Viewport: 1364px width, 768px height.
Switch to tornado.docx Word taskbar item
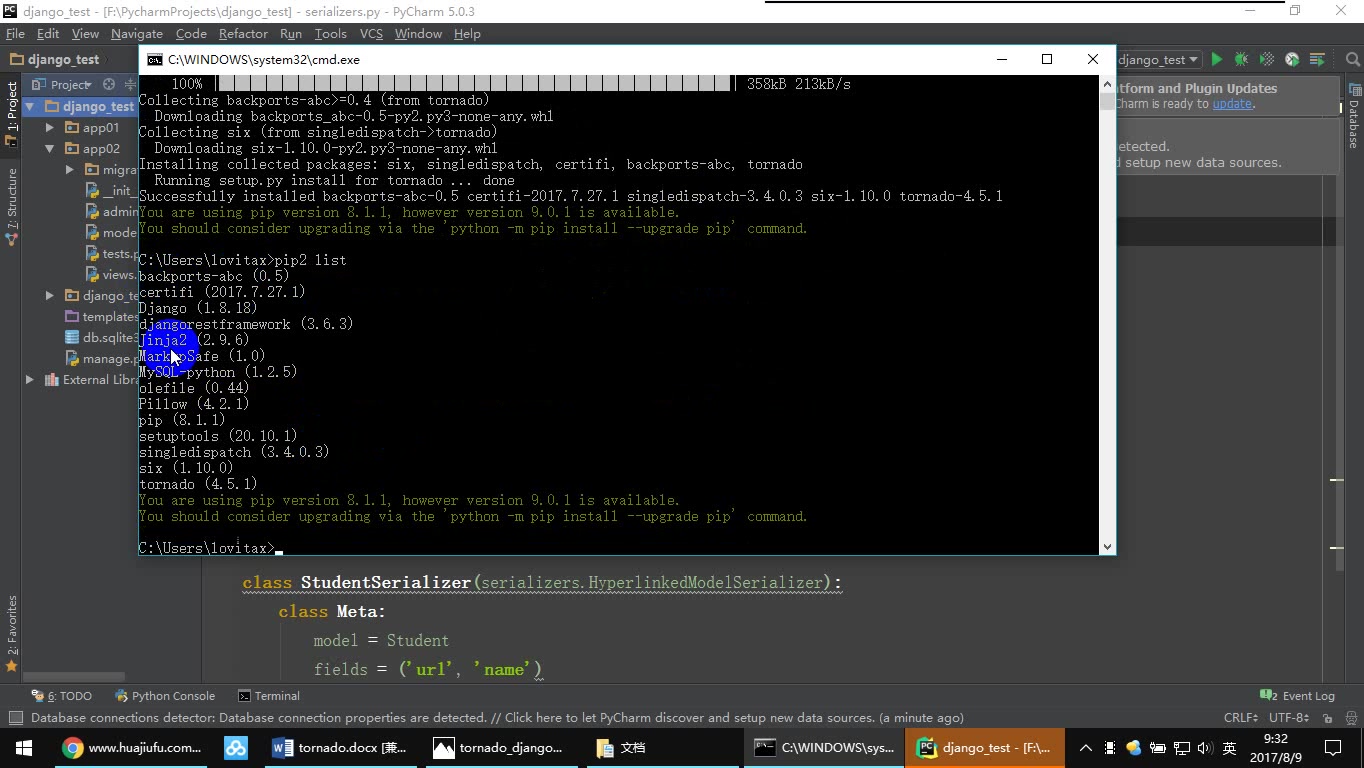[340, 748]
